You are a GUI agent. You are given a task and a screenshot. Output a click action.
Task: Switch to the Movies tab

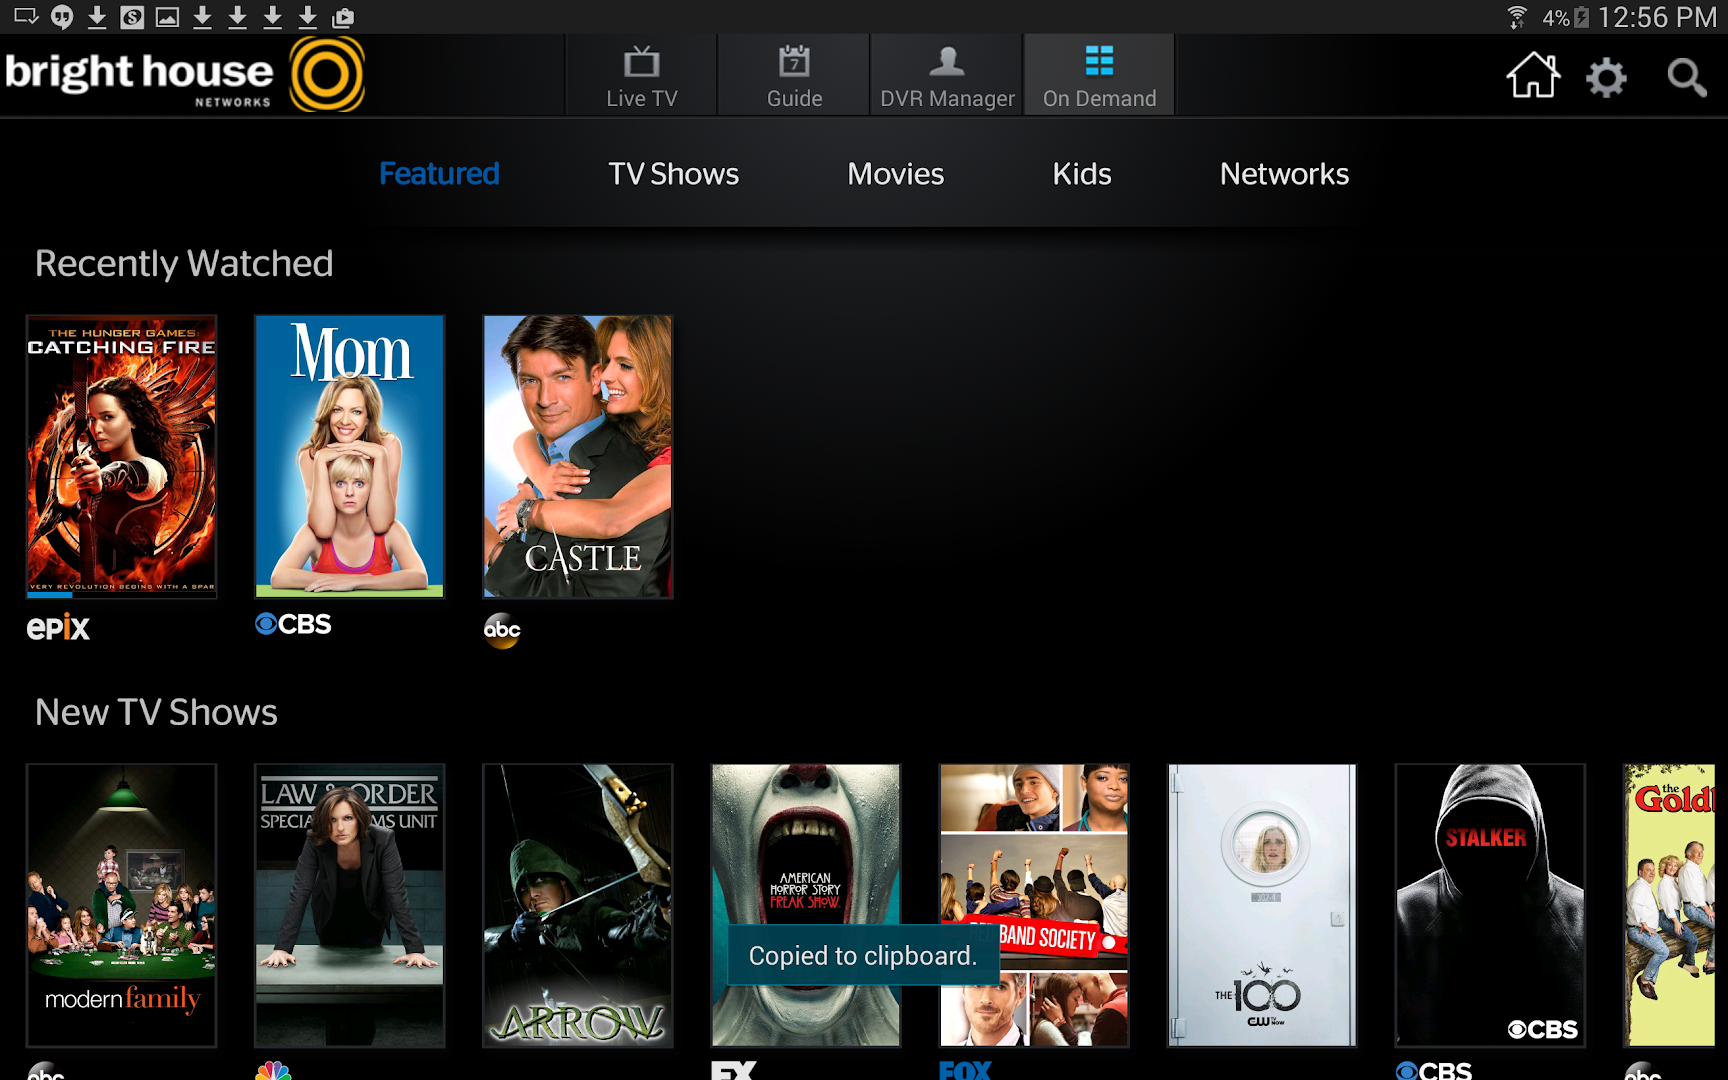pyautogui.click(x=896, y=174)
